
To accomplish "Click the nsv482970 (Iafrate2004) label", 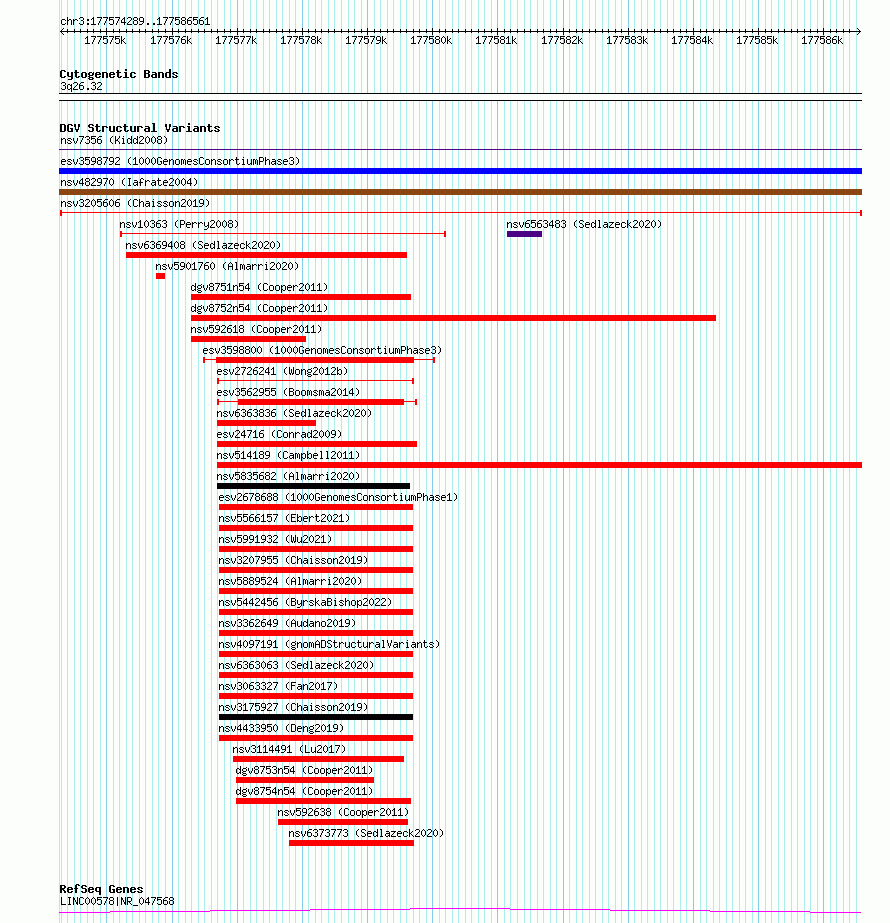I will pyautogui.click(x=129, y=182).
